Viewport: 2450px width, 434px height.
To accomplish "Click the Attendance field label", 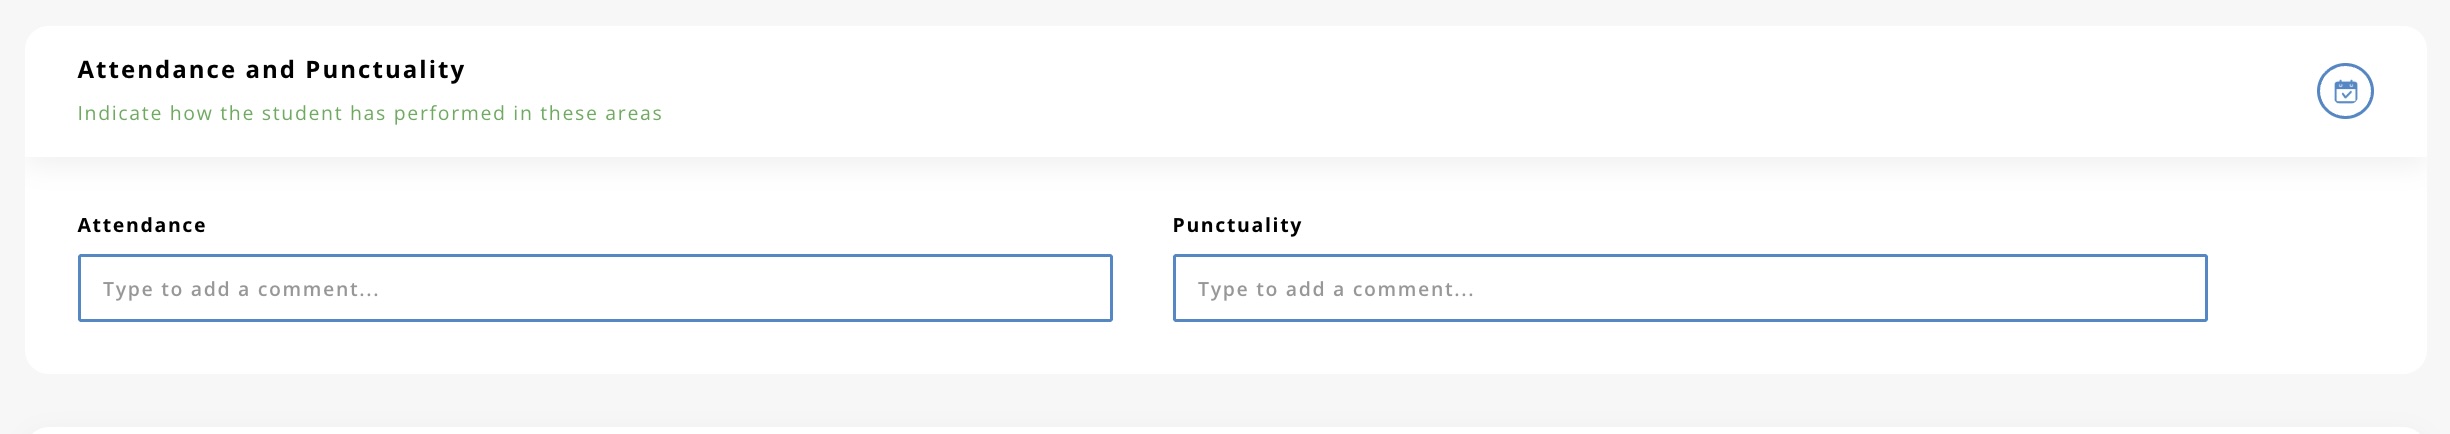I will tap(142, 225).
